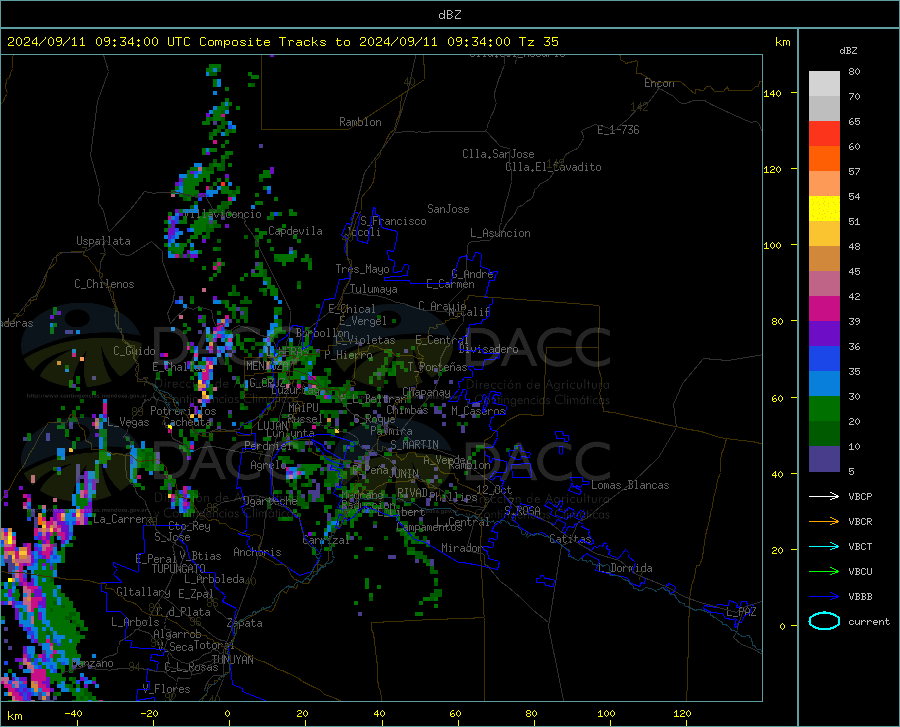900x727 pixels.
Task: Click the Mirador place label
Action: [x=462, y=548]
